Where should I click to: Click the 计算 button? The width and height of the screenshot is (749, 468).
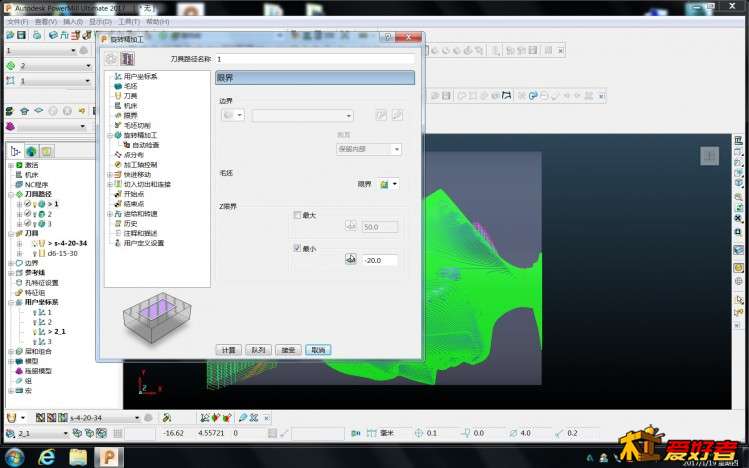[x=228, y=350]
